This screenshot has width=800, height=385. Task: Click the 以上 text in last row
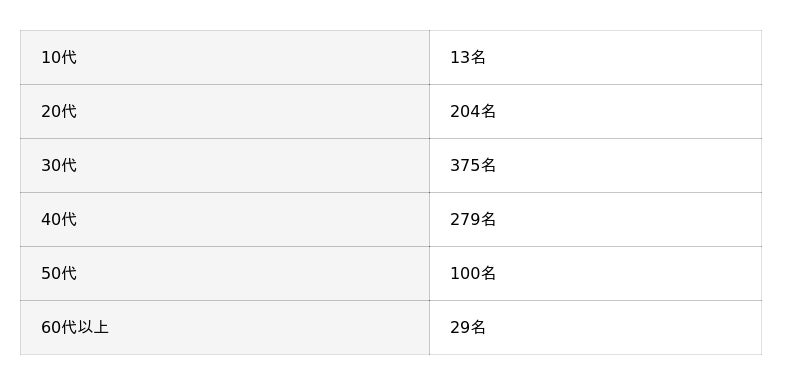93,327
